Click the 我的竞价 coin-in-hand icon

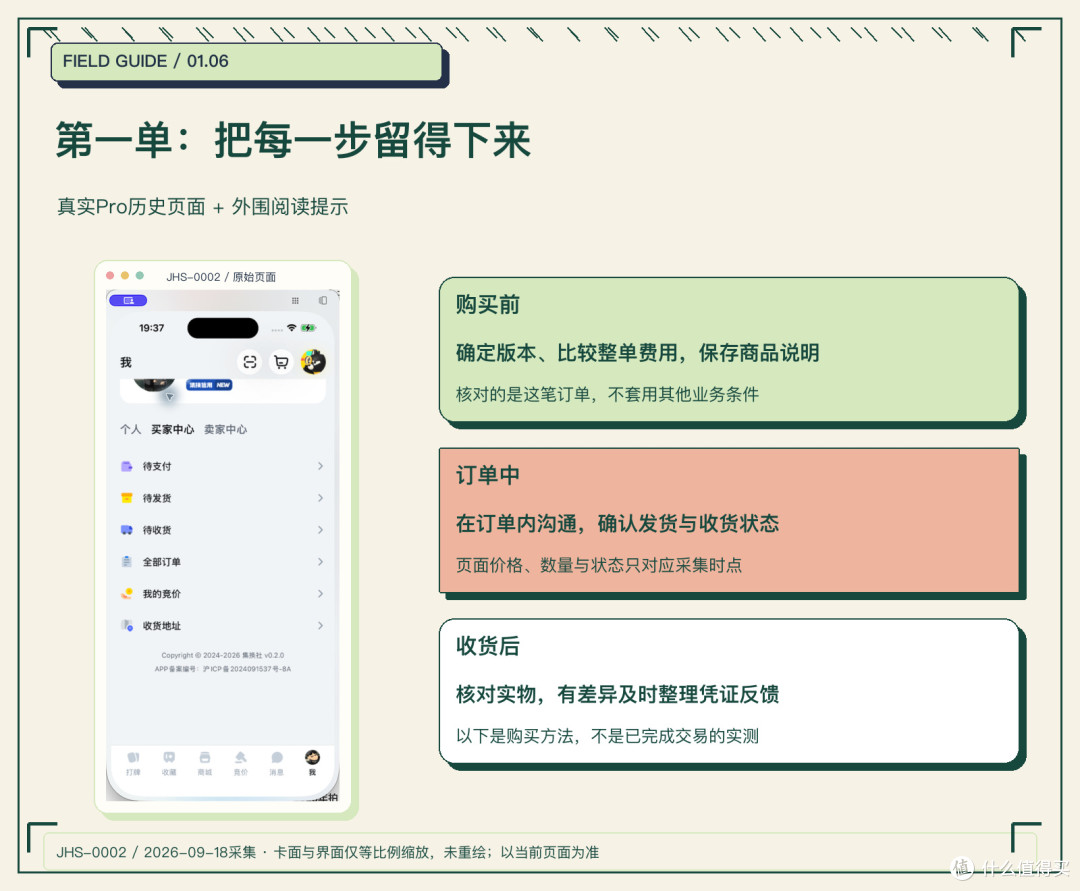(x=127, y=594)
